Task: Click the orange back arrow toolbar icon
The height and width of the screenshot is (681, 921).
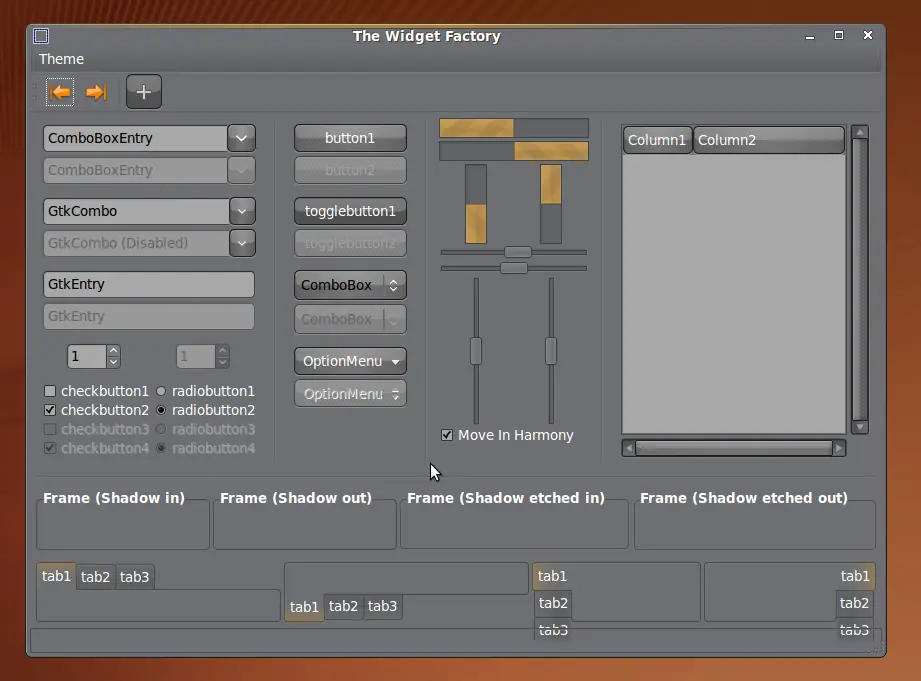Action: pos(60,92)
